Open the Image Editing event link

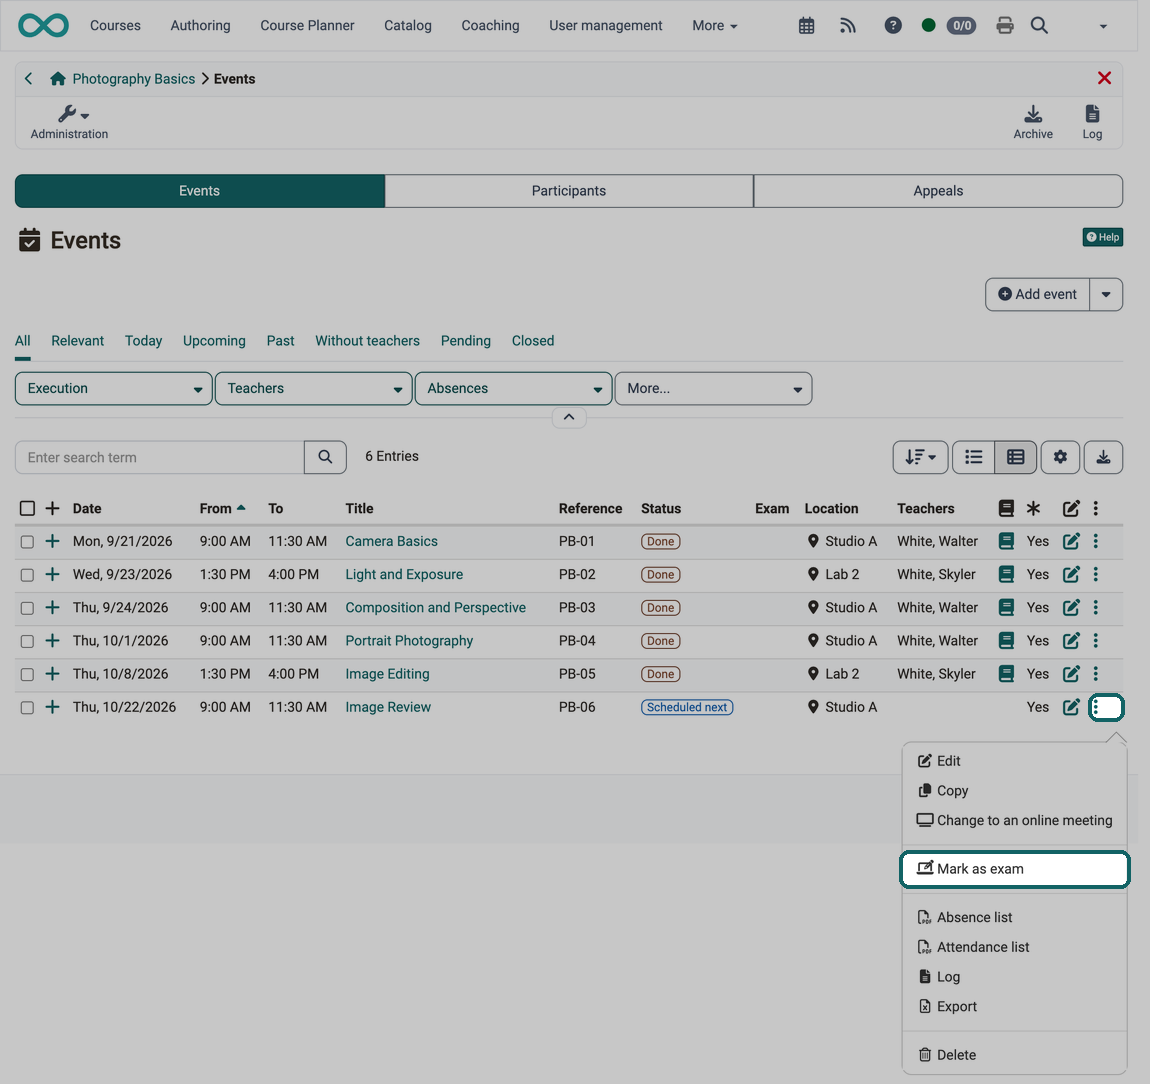click(387, 674)
